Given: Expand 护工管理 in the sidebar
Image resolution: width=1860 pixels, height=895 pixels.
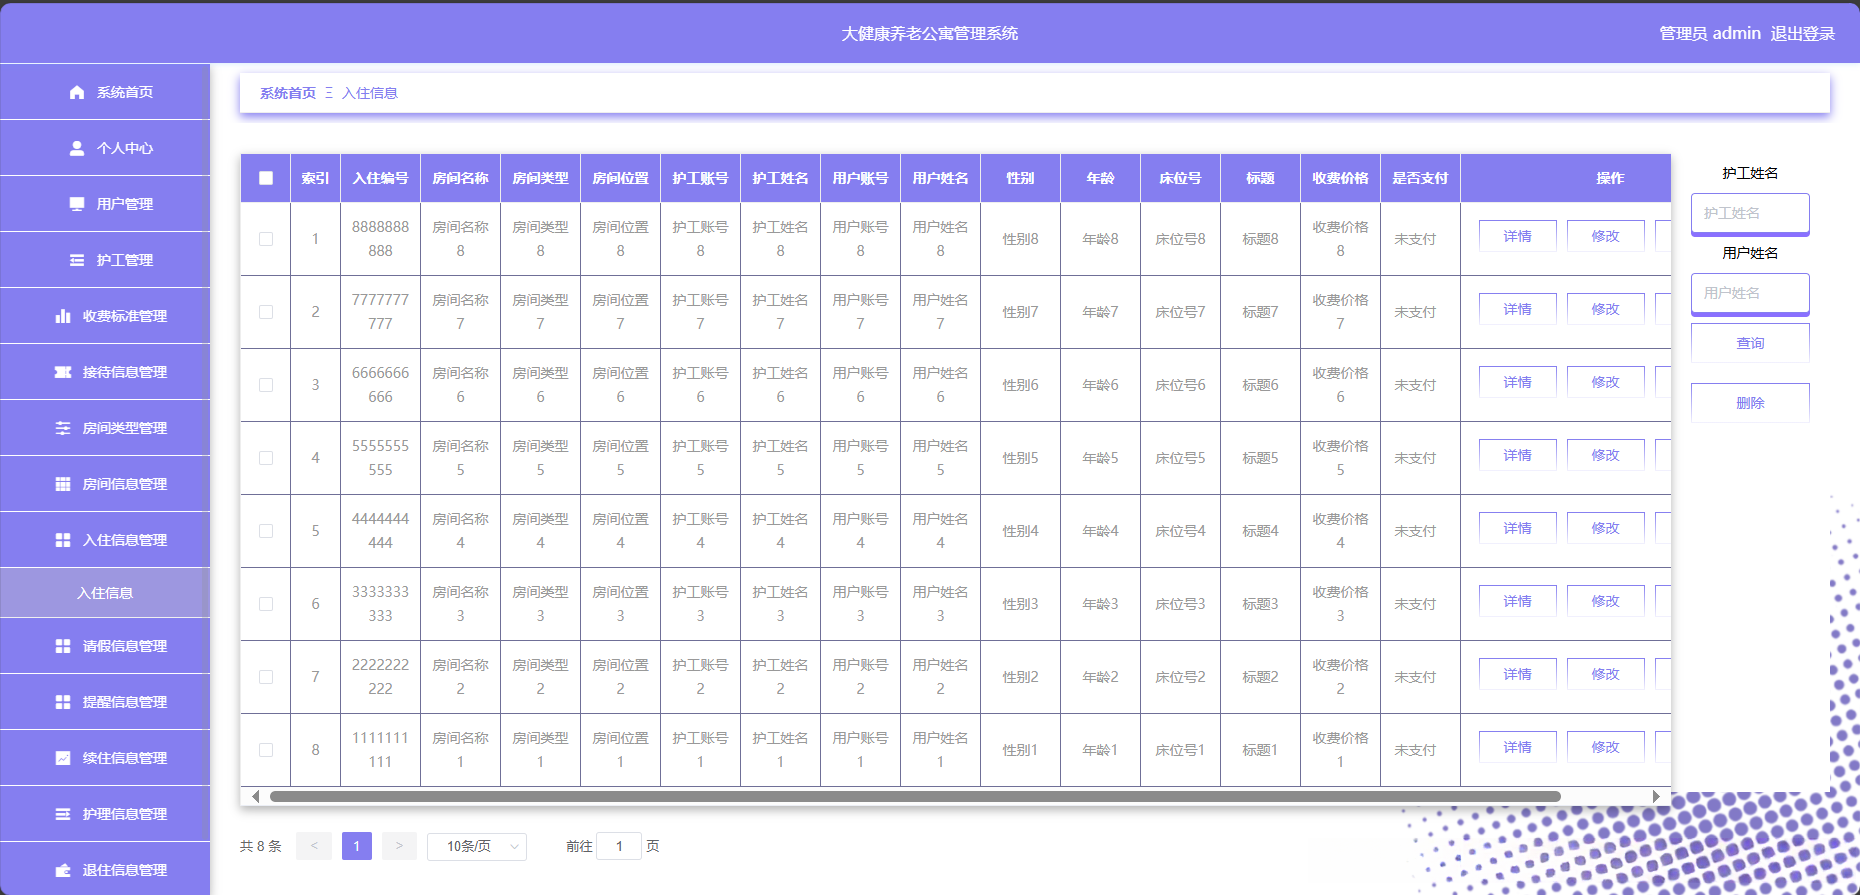Looking at the screenshot, I should click(105, 260).
